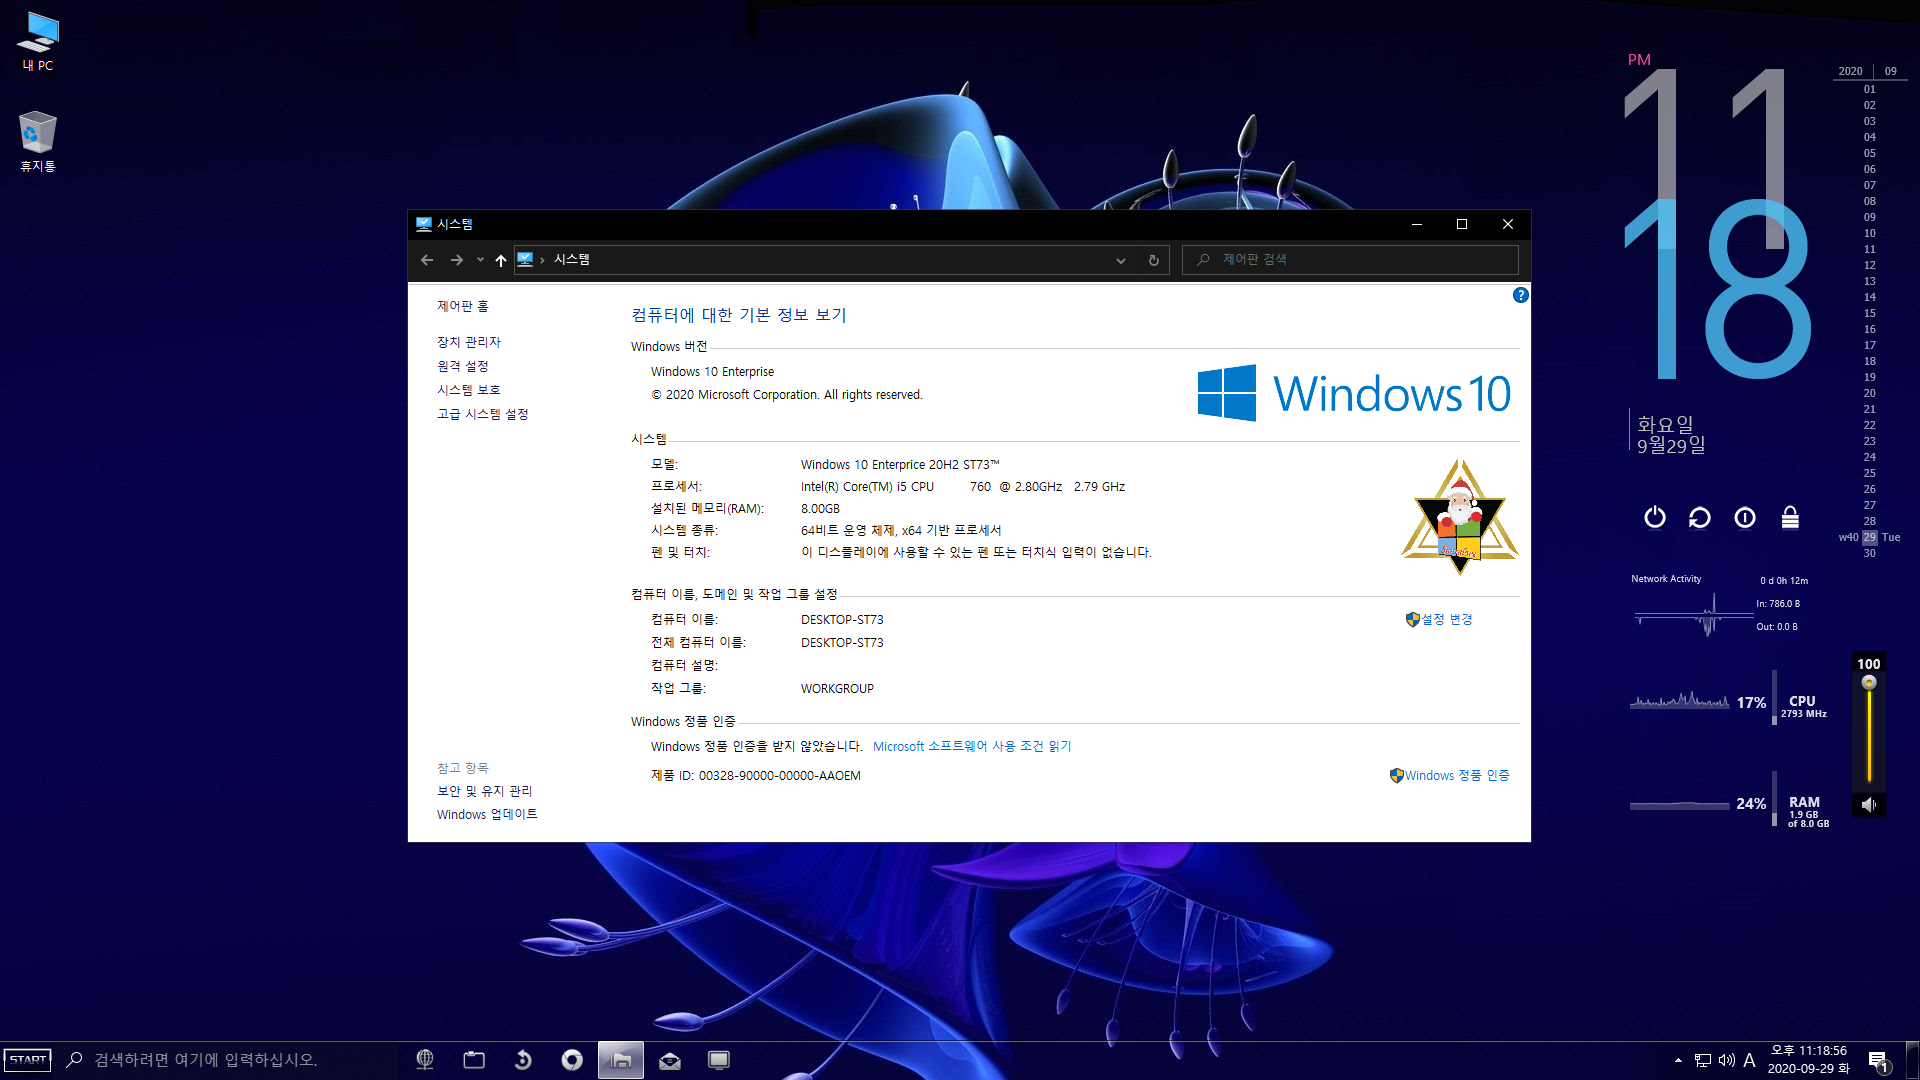Go back using the back arrow

coord(427,260)
